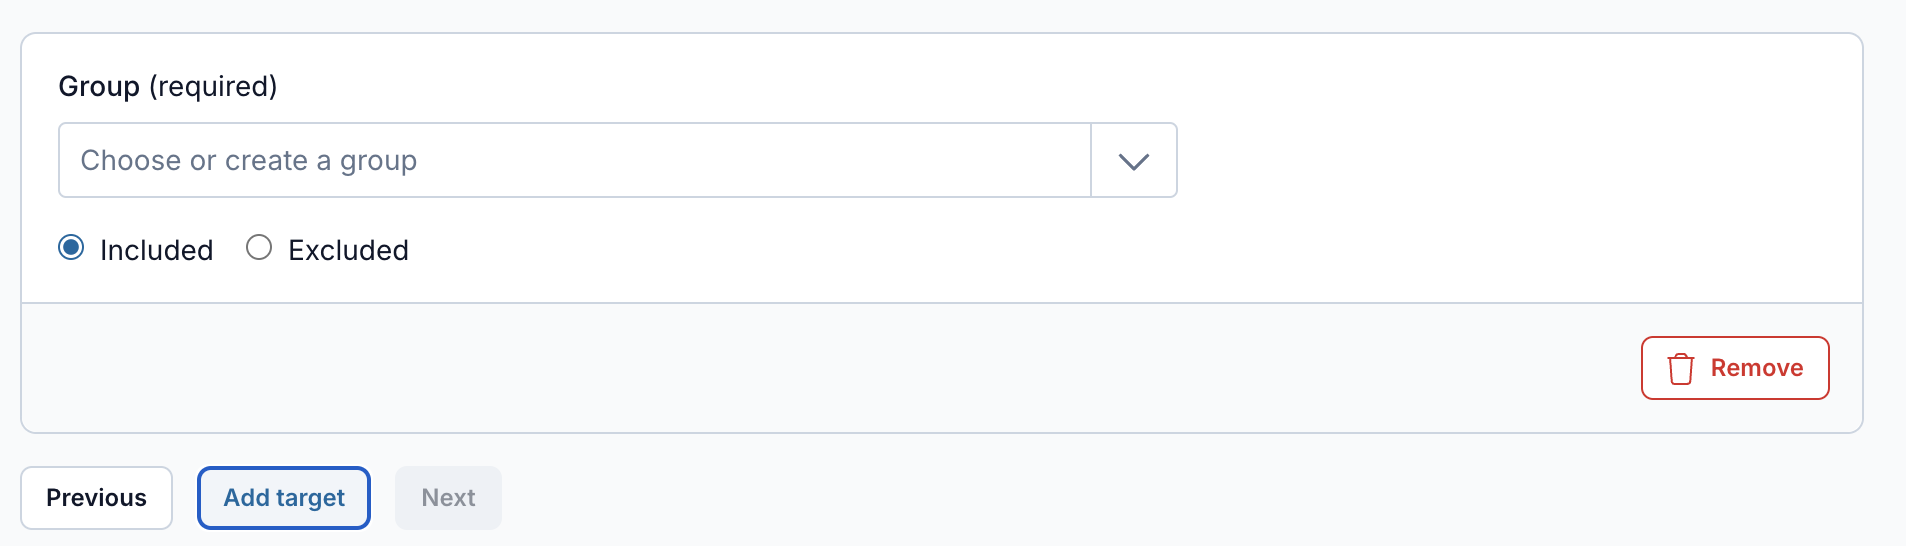Click Add target
Image resolution: width=1906 pixels, height=546 pixels.
284,498
